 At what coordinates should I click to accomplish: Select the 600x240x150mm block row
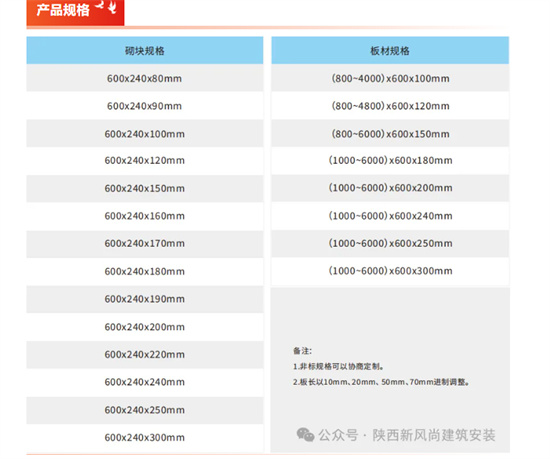pos(145,188)
